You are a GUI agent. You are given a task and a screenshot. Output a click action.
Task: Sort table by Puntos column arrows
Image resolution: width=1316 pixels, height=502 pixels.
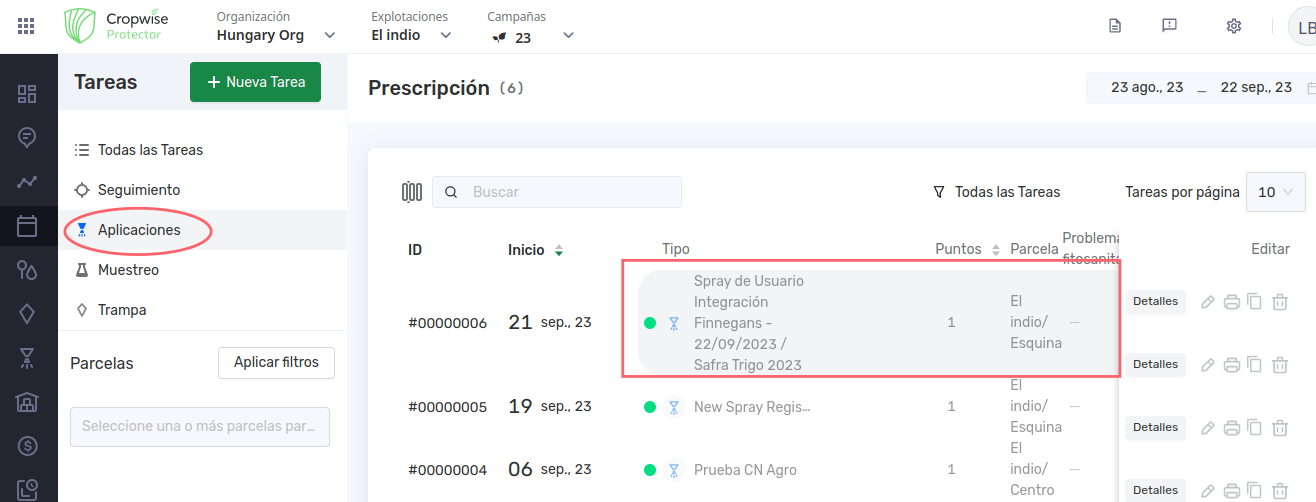point(995,250)
